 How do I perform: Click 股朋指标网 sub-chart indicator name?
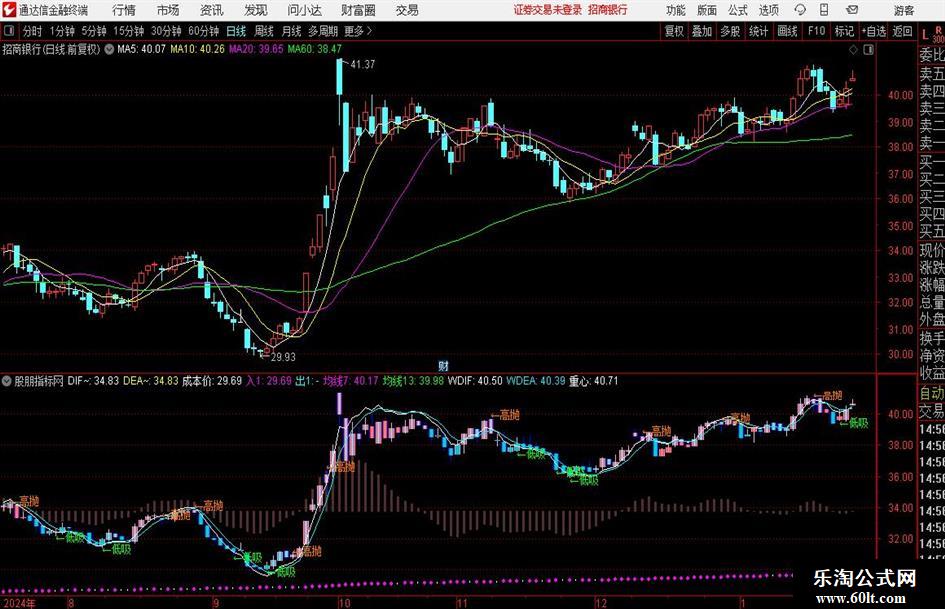coord(39,381)
